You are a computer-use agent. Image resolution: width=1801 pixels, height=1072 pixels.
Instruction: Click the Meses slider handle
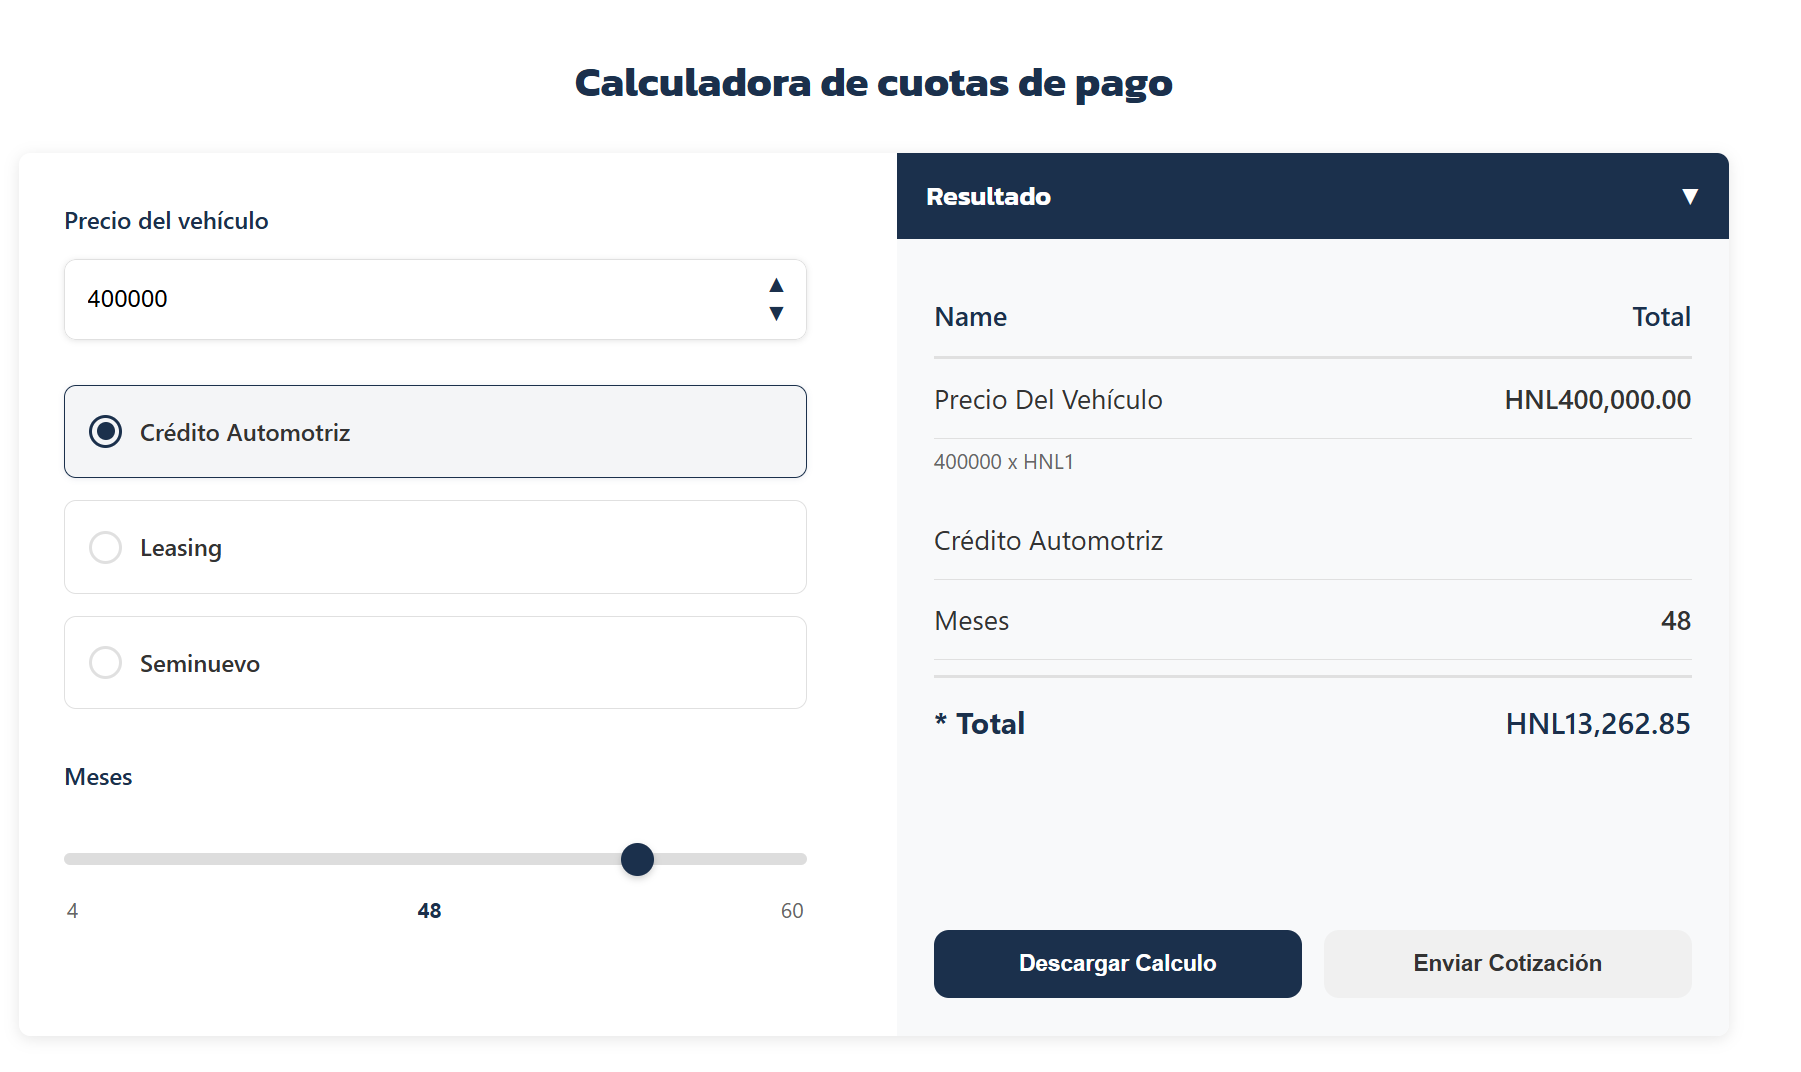(x=637, y=859)
